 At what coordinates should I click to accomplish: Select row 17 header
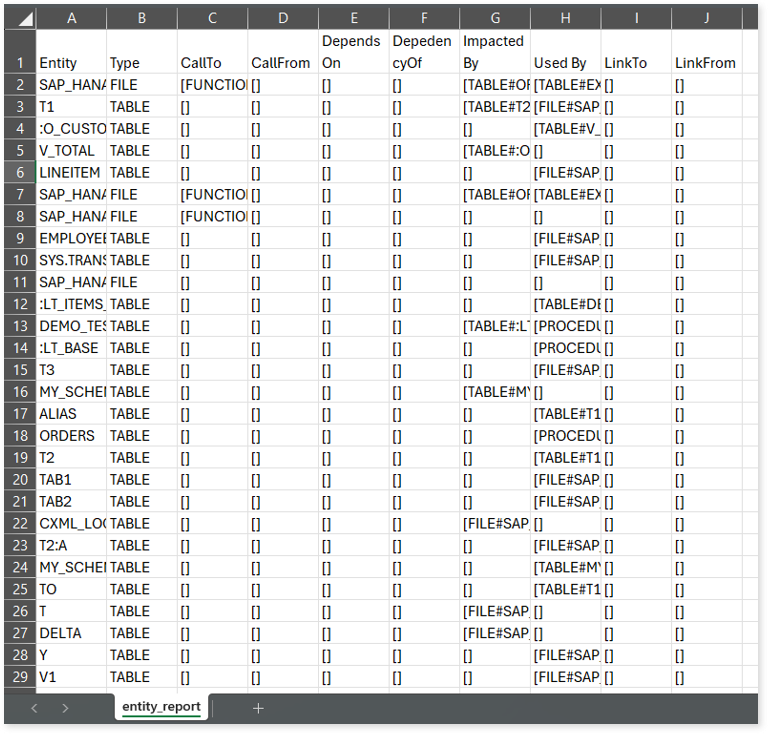(x=19, y=413)
